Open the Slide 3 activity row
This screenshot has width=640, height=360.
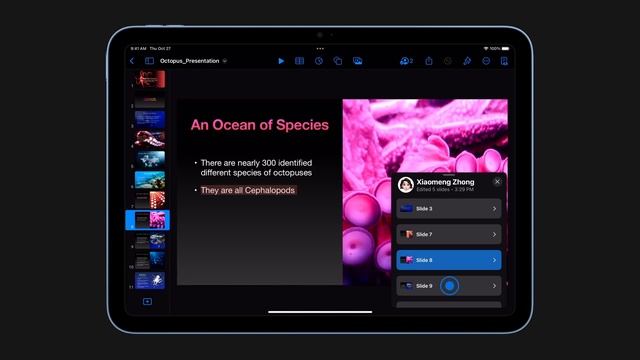point(449,209)
